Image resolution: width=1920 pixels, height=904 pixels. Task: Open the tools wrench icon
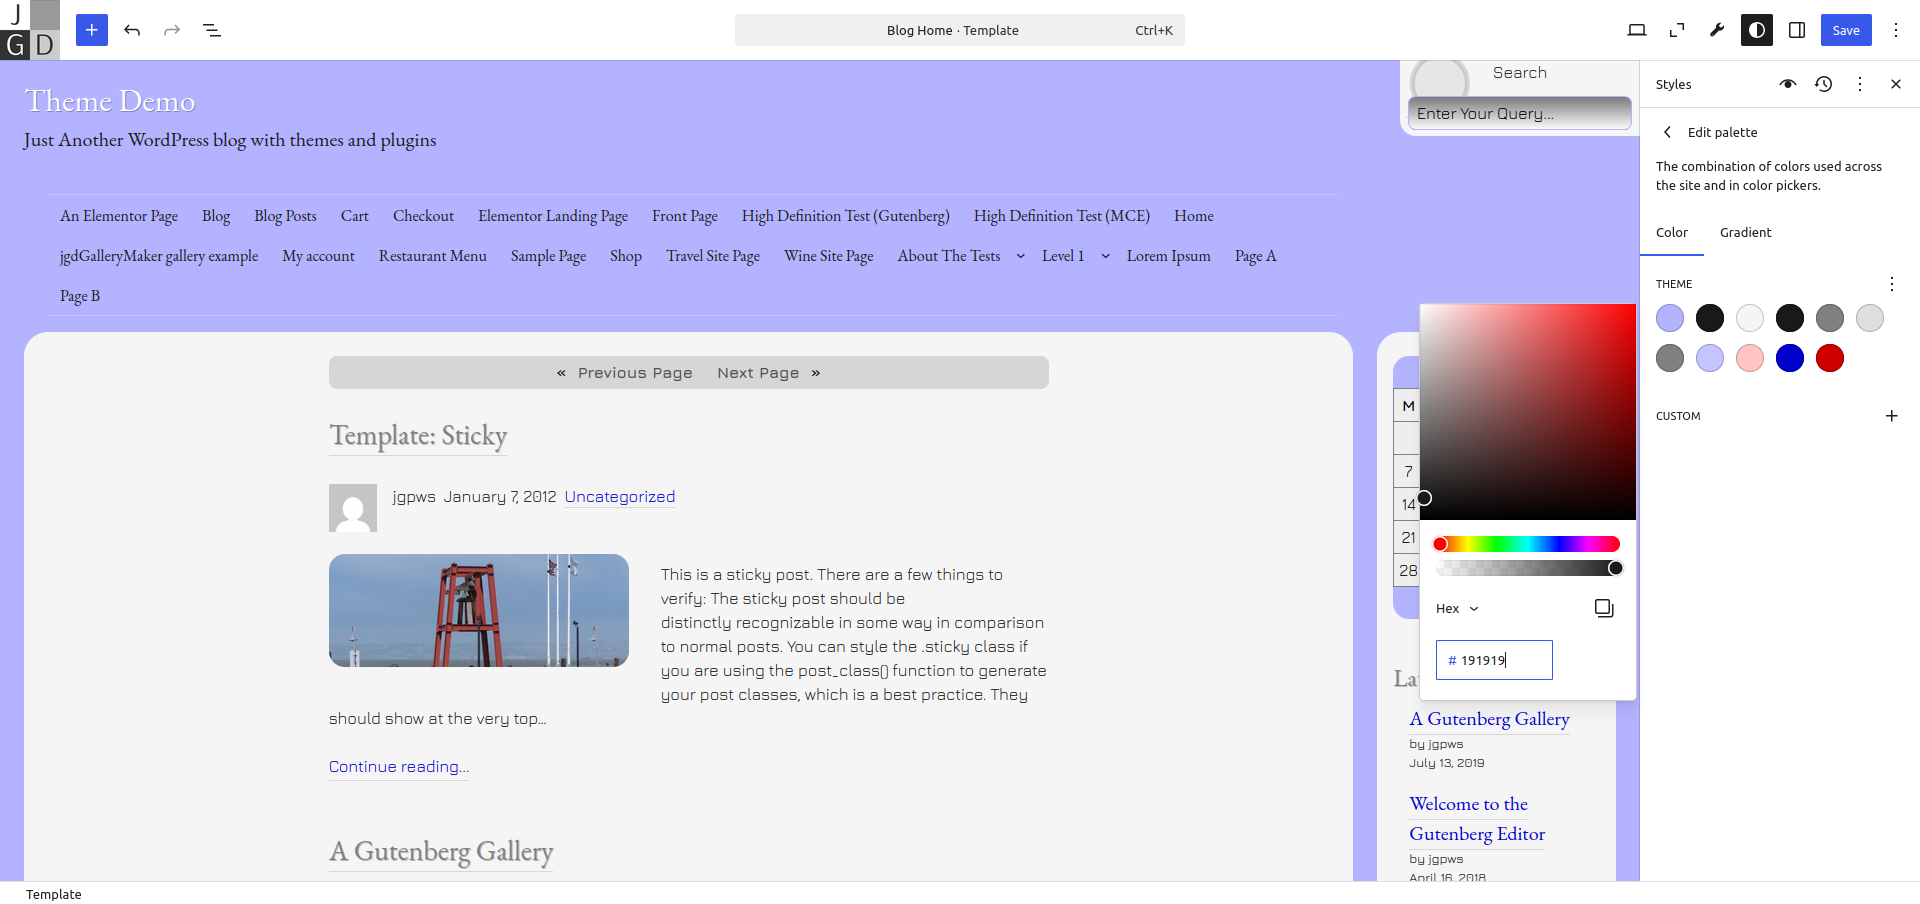tap(1717, 30)
